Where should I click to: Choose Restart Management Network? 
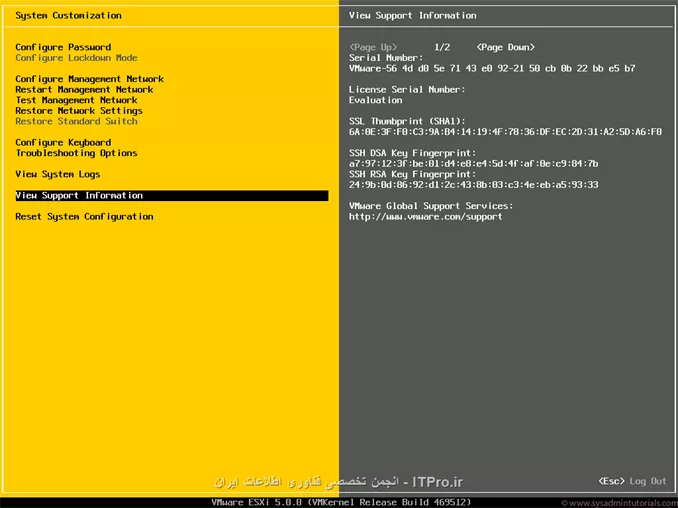pos(84,89)
